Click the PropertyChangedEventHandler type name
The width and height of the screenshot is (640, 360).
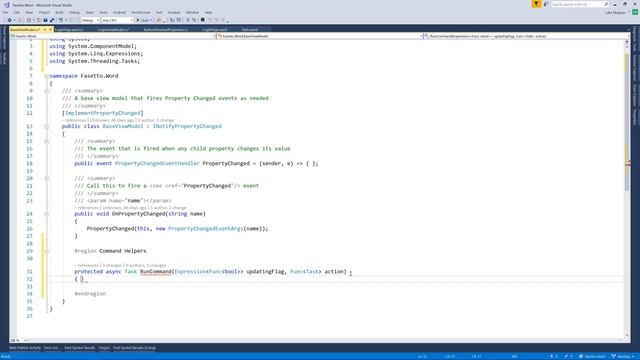coord(157,163)
